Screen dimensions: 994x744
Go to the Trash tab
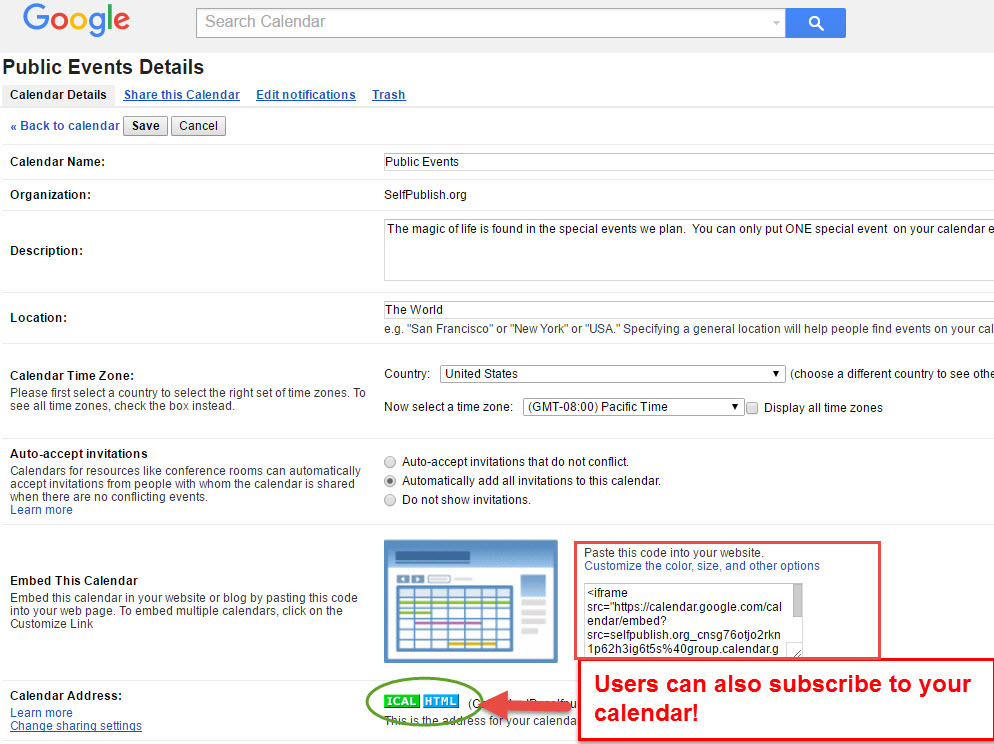(389, 95)
